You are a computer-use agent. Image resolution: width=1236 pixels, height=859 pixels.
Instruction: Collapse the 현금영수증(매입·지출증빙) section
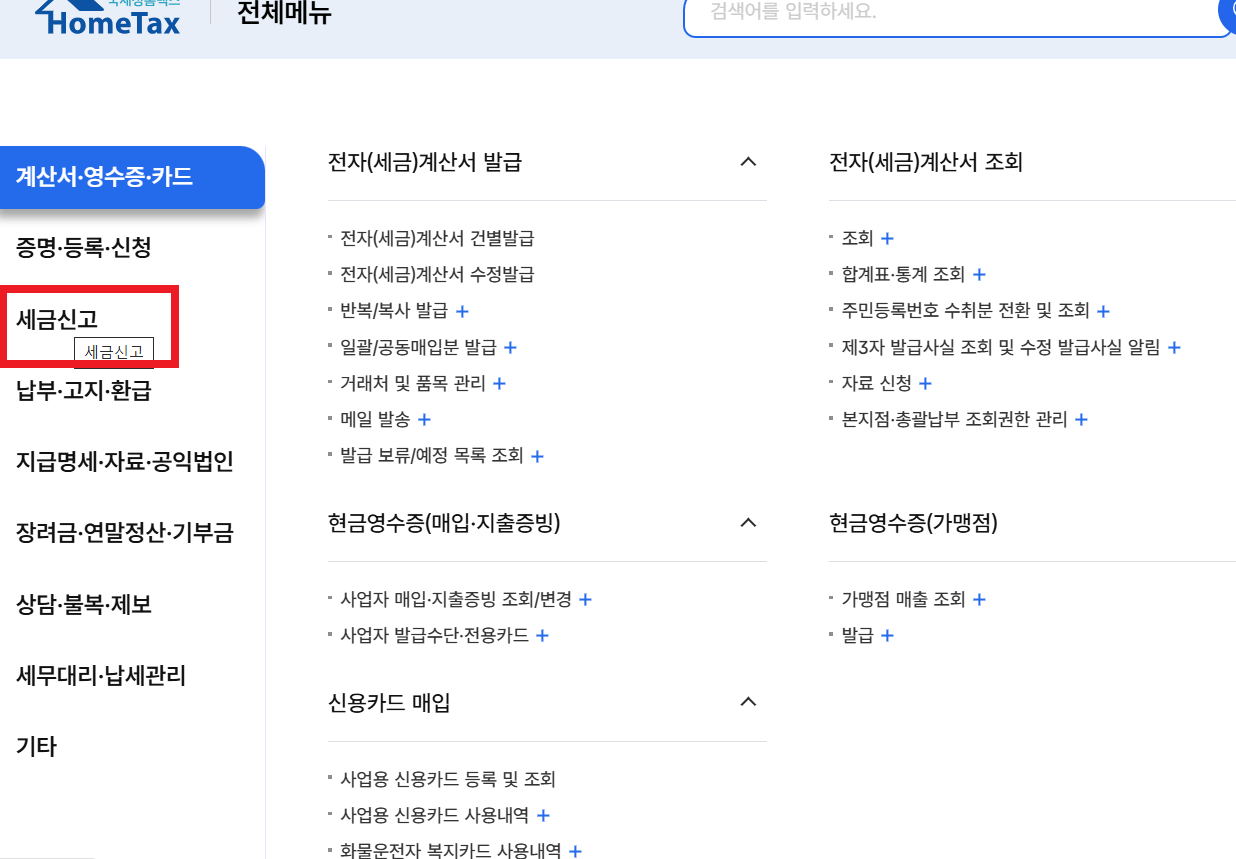point(748,522)
